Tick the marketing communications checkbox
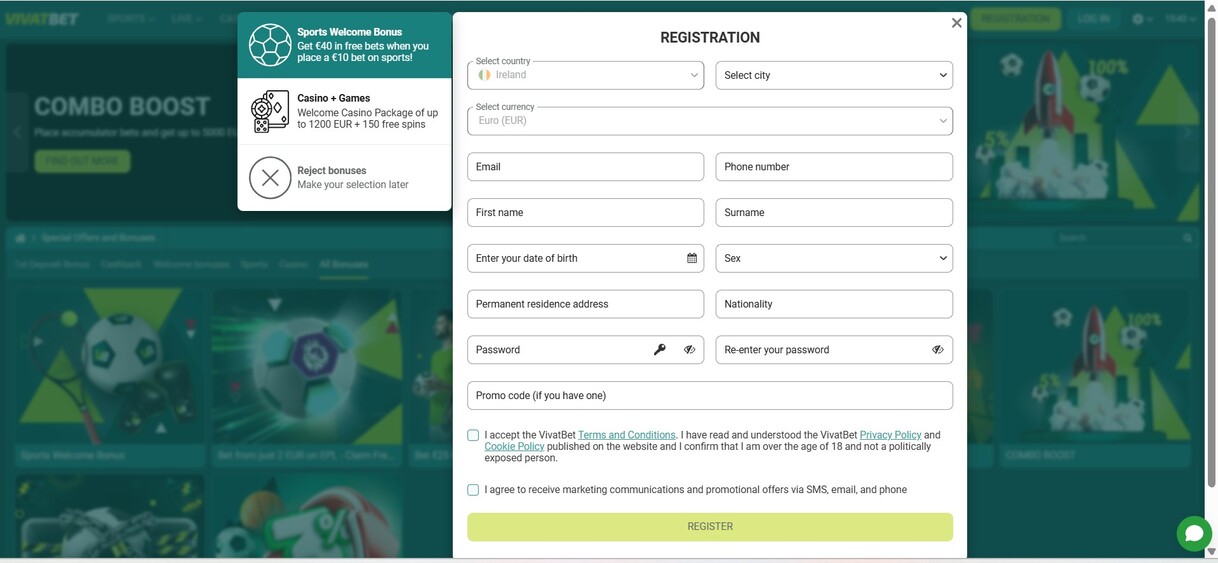 point(473,490)
